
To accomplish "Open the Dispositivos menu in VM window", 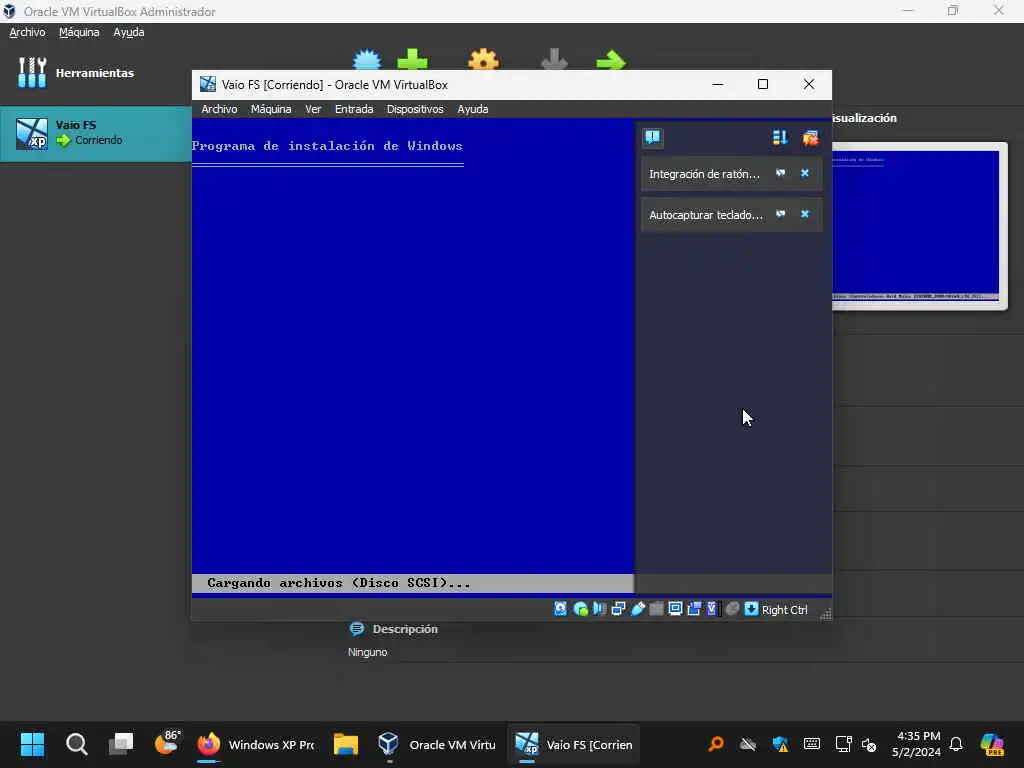I will (x=415, y=109).
